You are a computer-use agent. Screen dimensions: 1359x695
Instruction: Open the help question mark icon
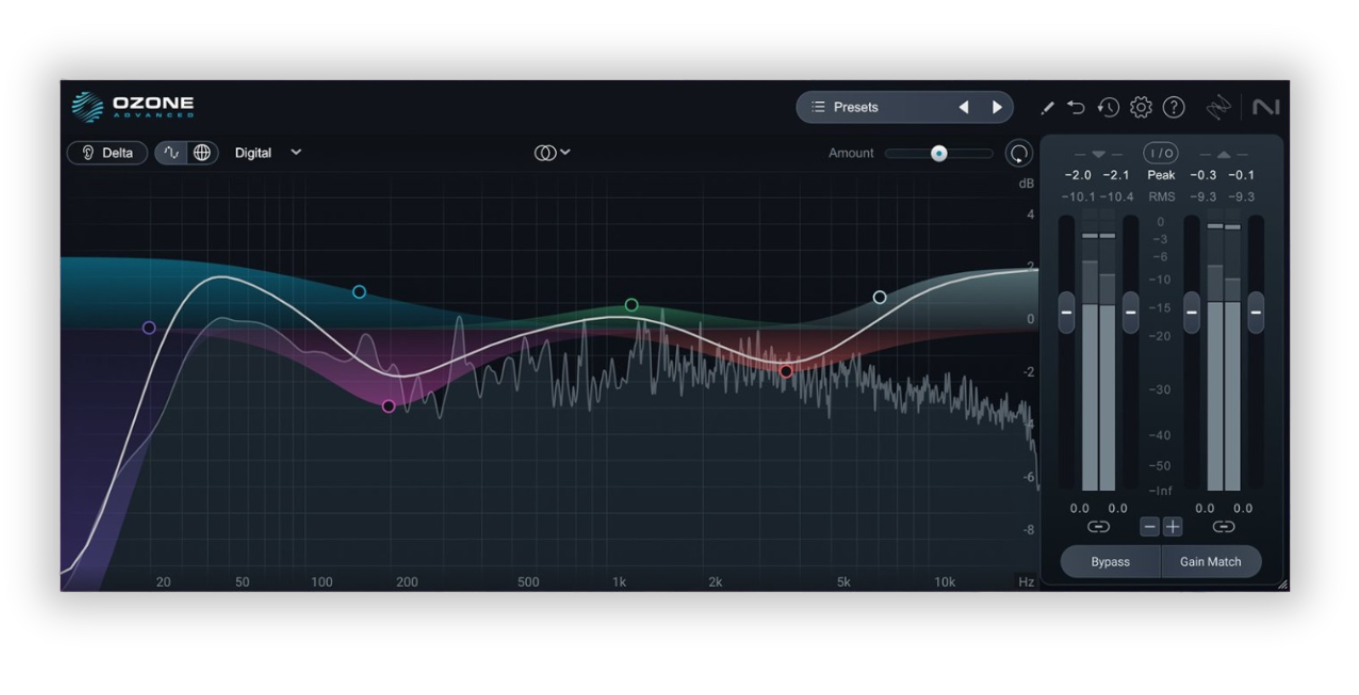(x=1174, y=107)
